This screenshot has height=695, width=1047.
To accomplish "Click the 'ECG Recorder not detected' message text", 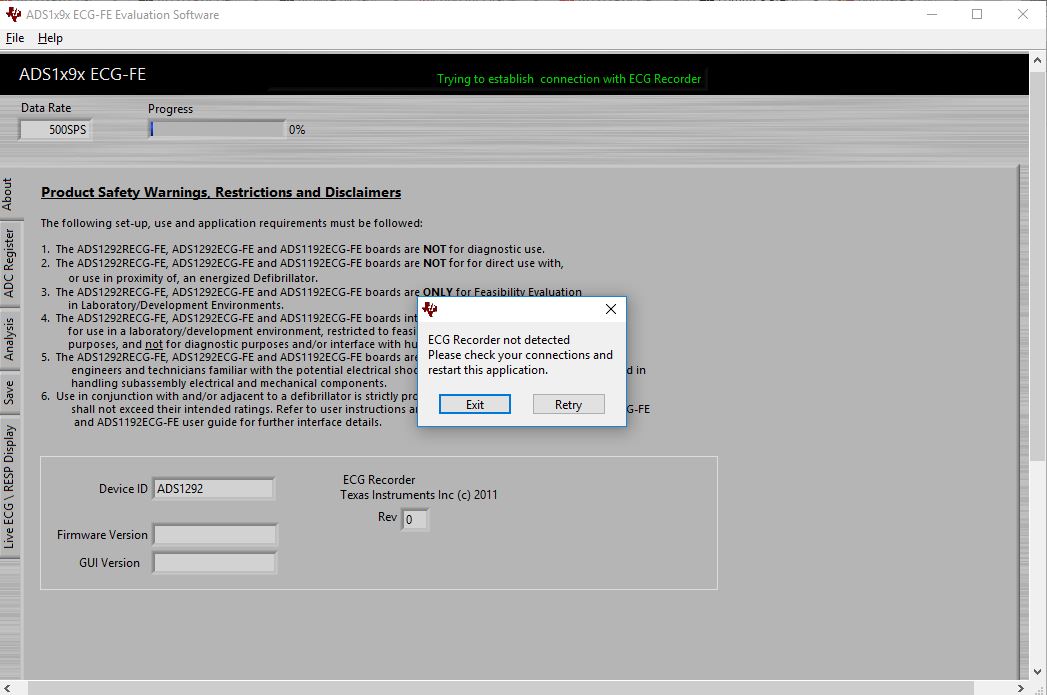I will (499, 340).
